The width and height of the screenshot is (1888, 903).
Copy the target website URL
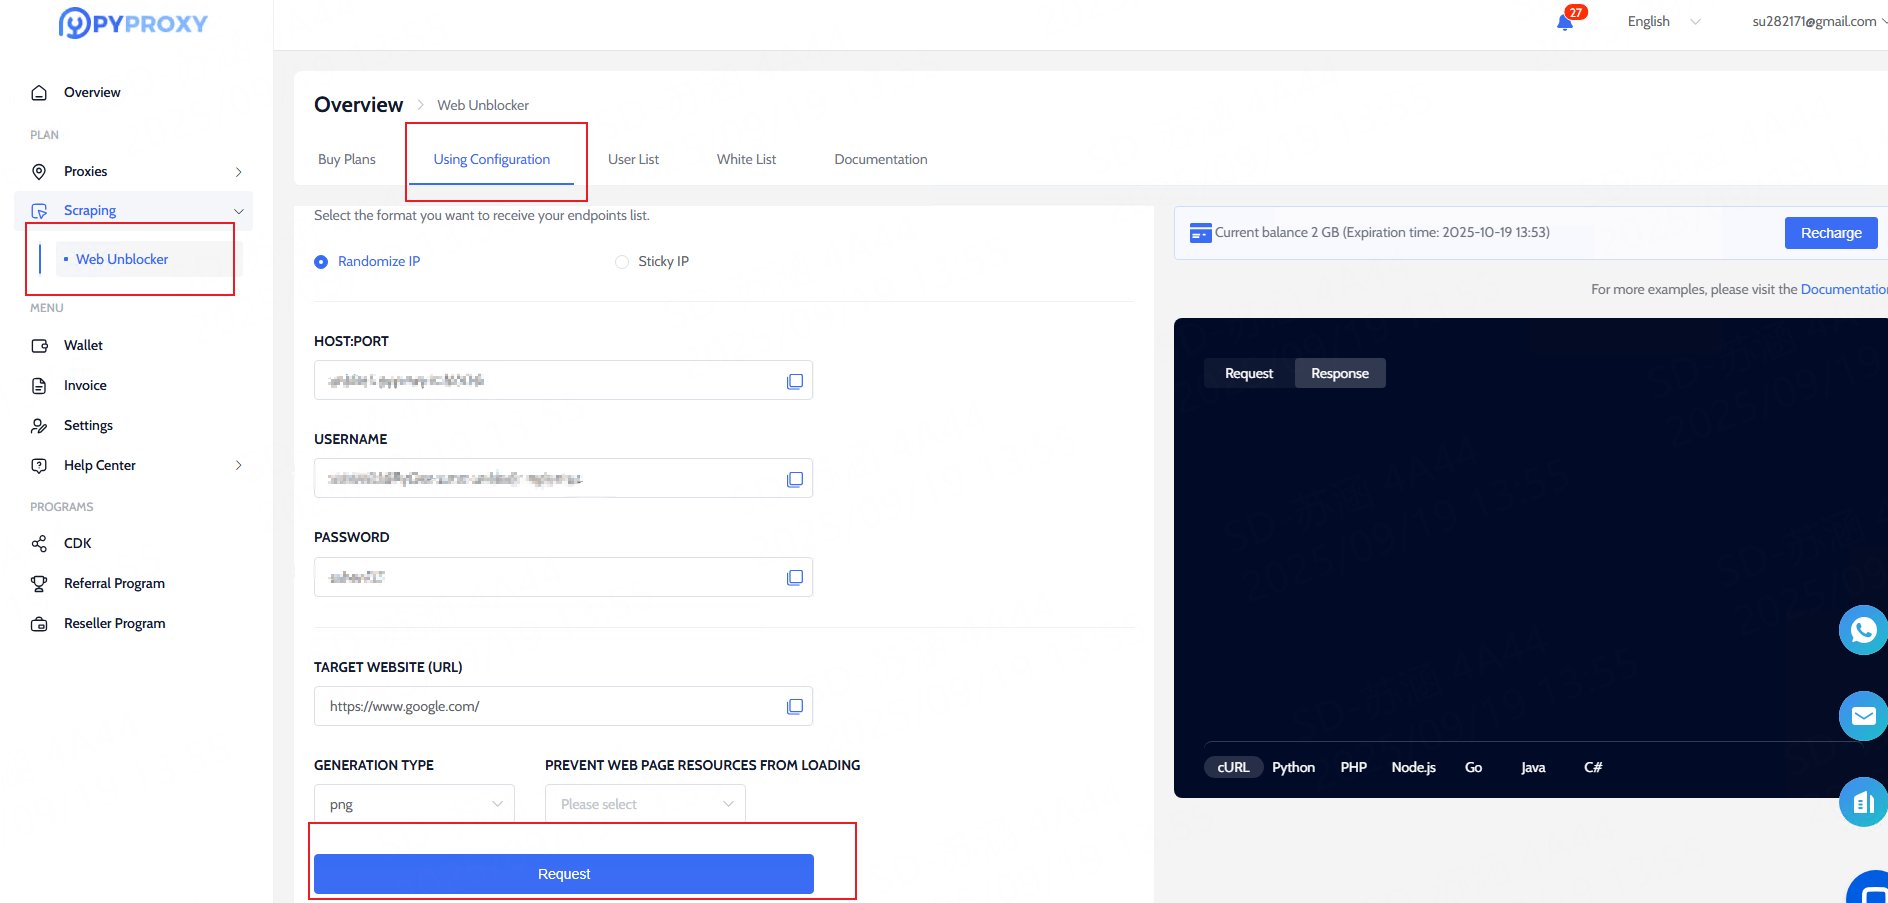pos(795,706)
